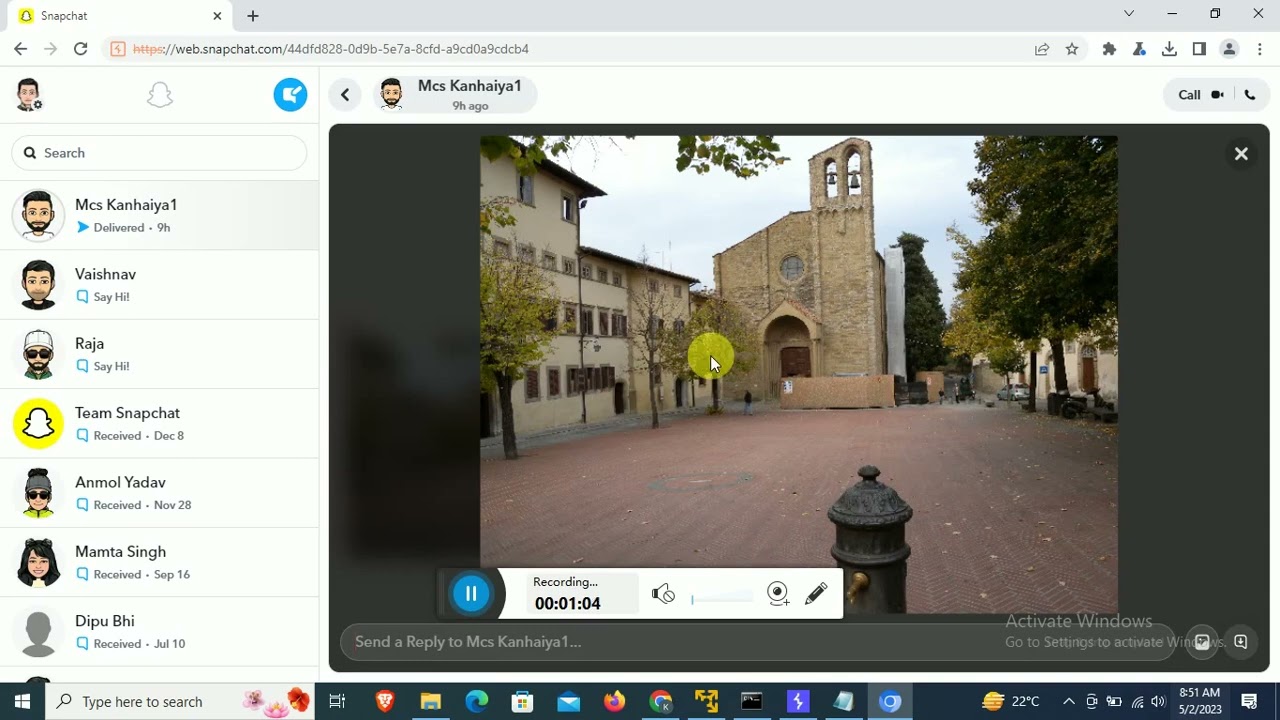Viewport: 1280px width, 720px height.
Task: Close the Snapchat browser tab
Action: coord(217,16)
